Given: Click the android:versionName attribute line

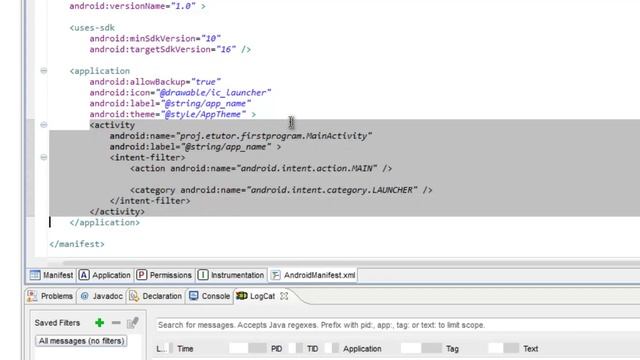Looking at the screenshot, I should (138, 6).
